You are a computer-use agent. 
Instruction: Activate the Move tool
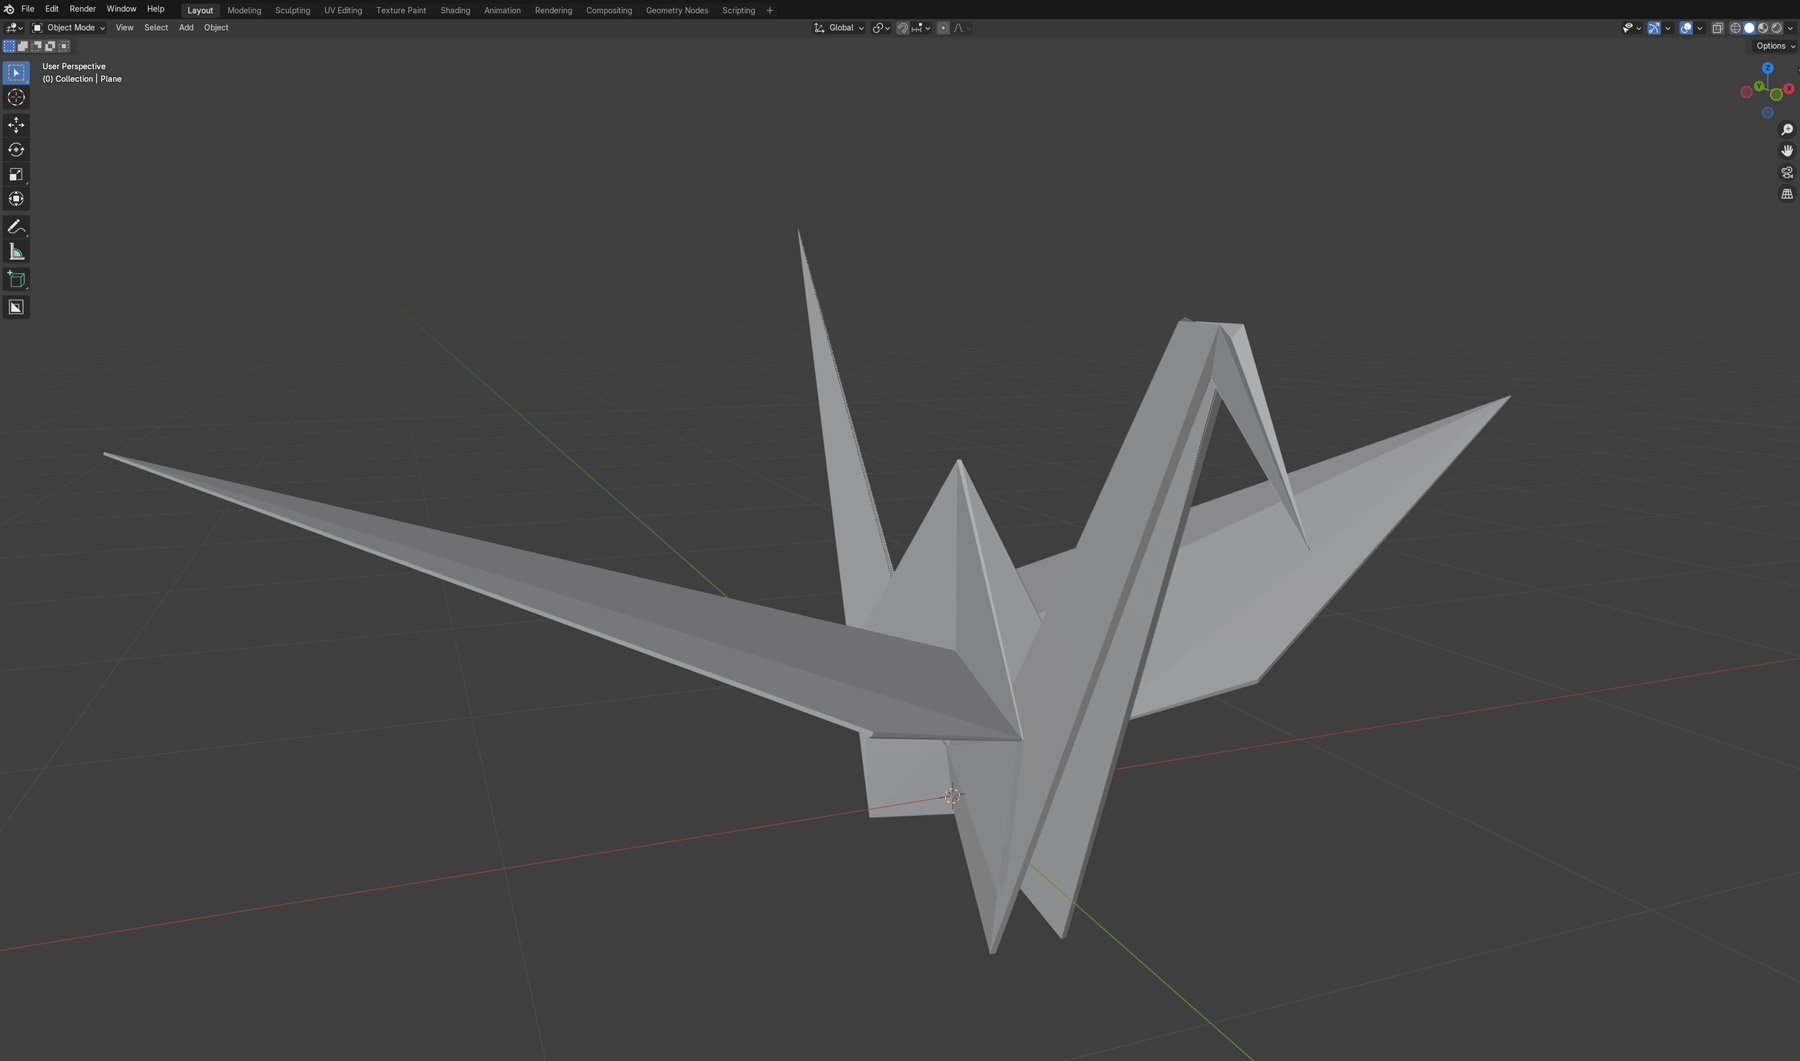[16, 125]
